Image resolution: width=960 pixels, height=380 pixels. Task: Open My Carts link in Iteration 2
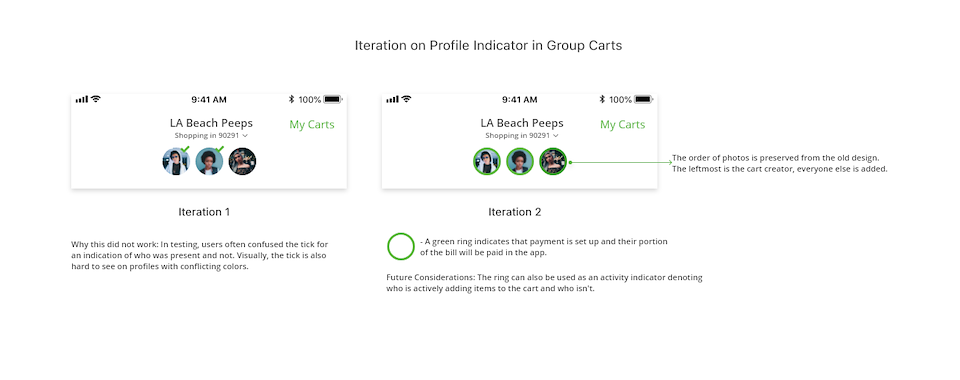point(623,125)
